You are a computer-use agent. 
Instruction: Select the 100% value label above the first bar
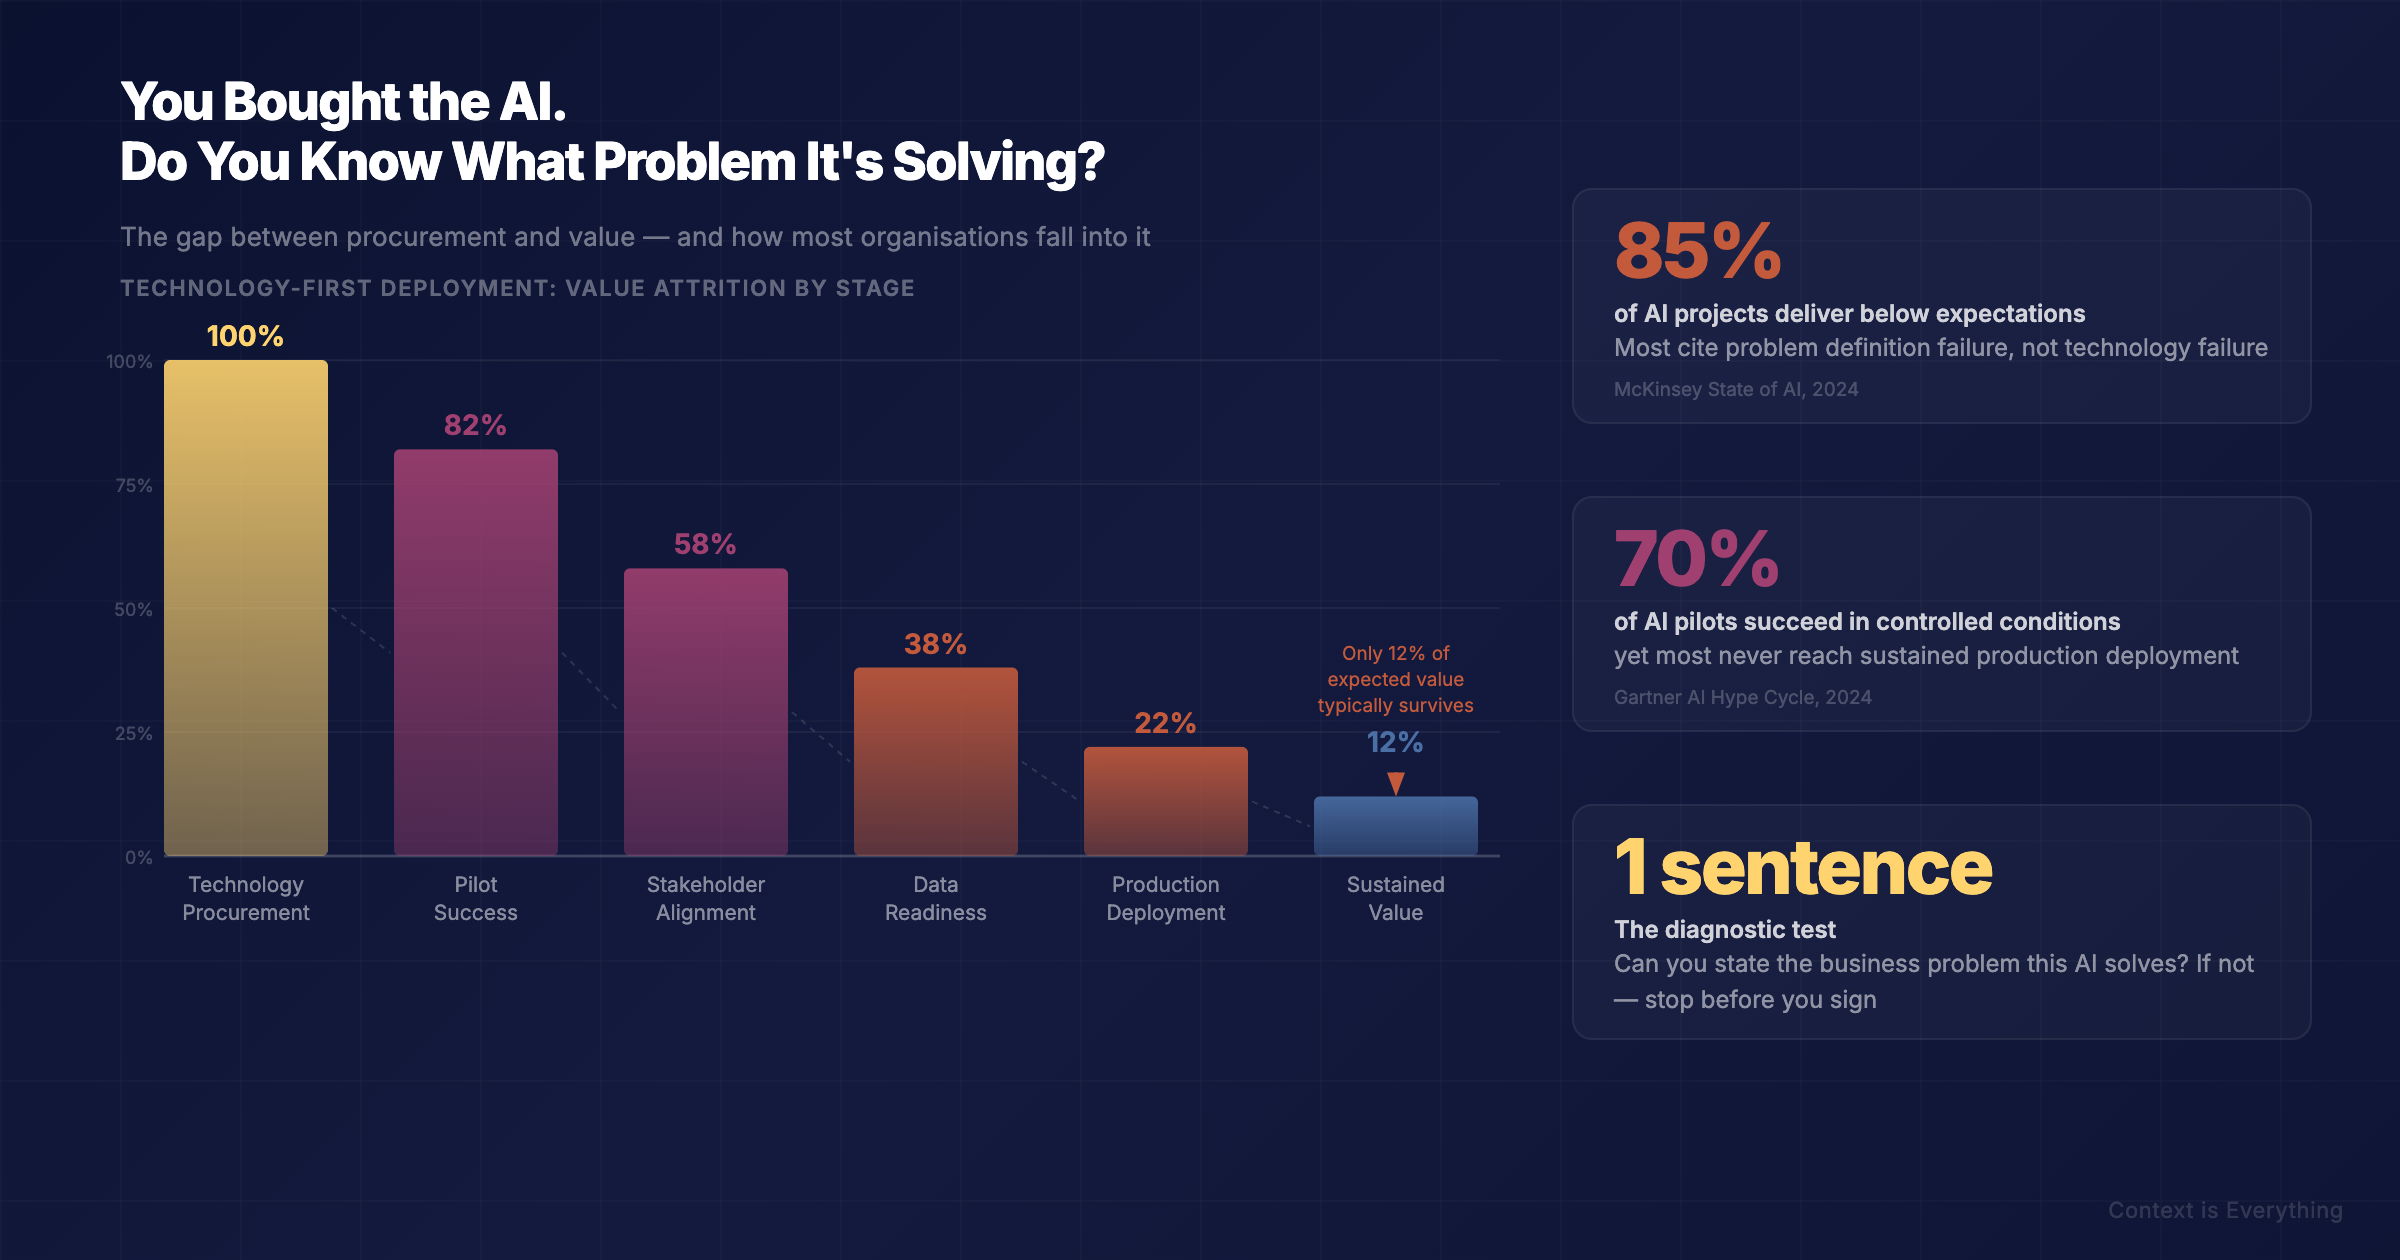(245, 336)
